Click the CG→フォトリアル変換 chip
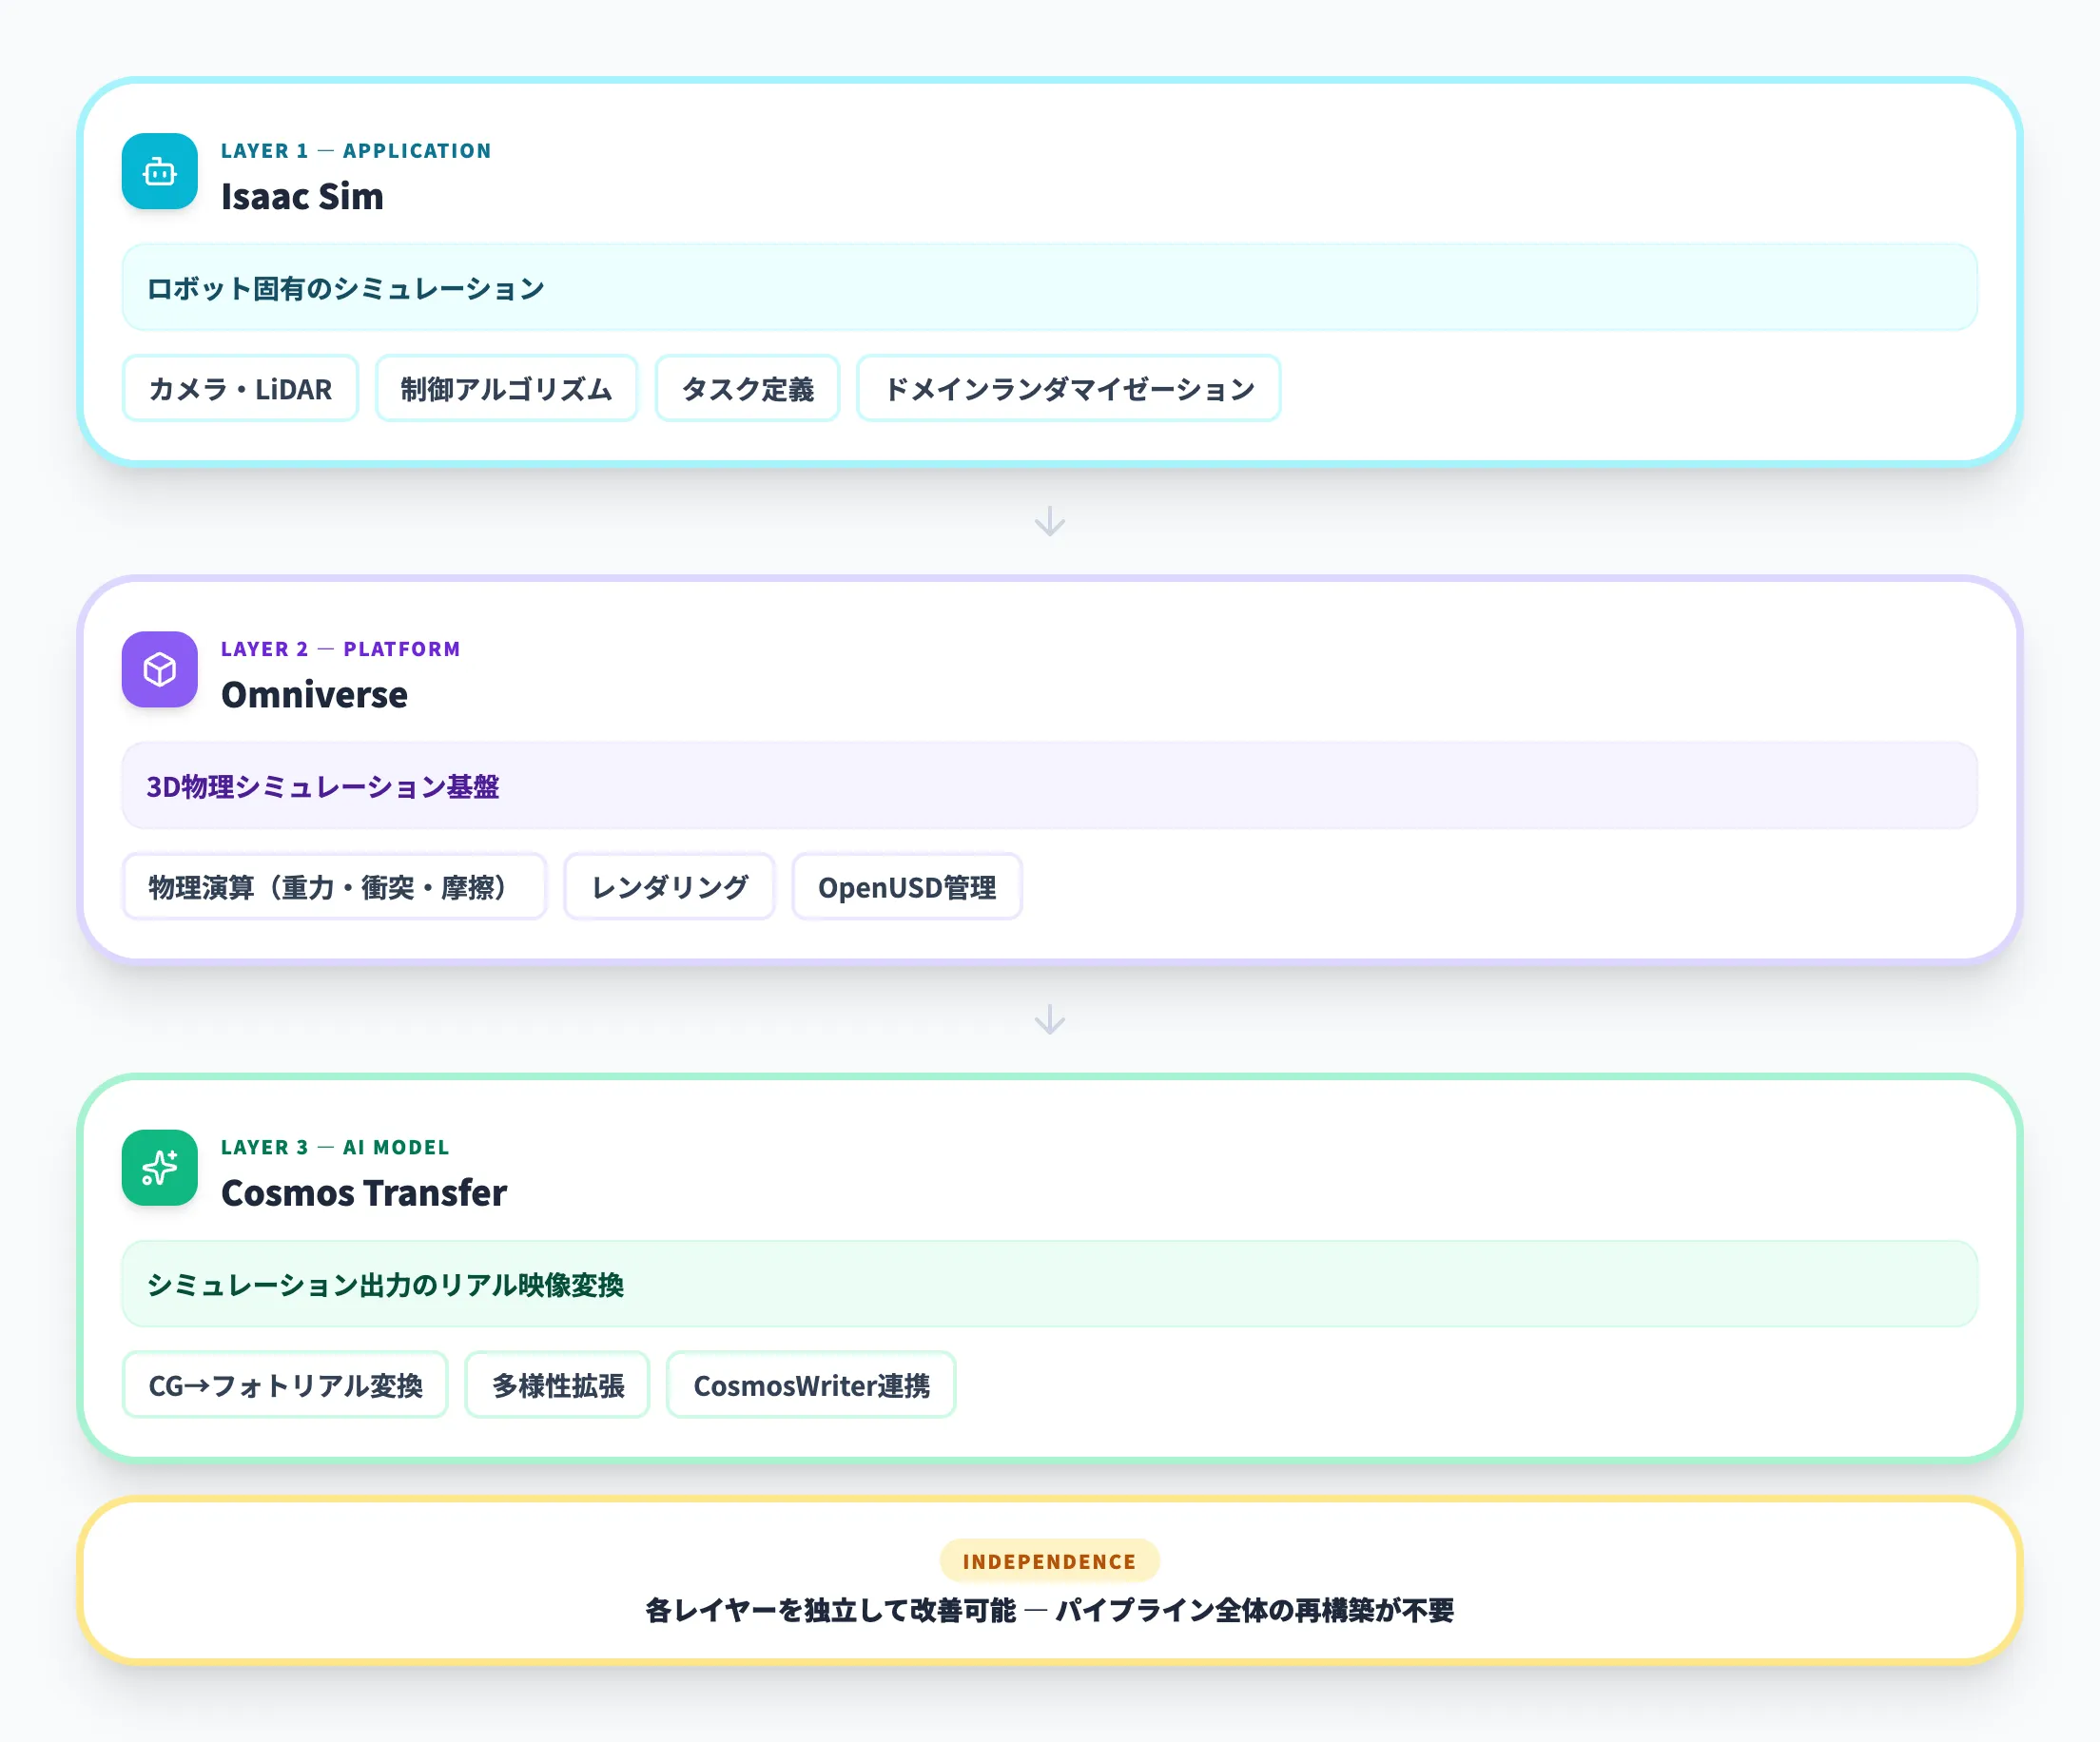2100x1742 pixels. (285, 1385)
